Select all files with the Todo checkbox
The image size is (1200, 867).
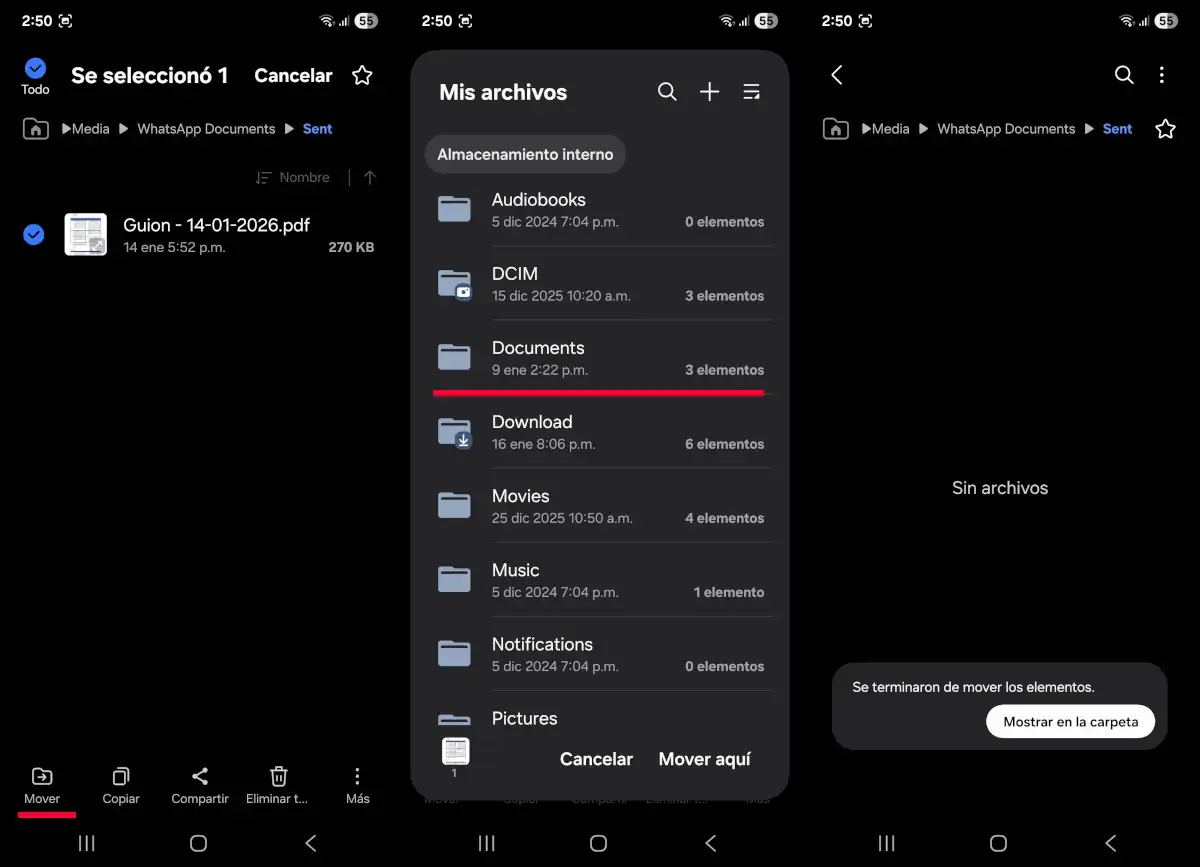coord(34,66)
